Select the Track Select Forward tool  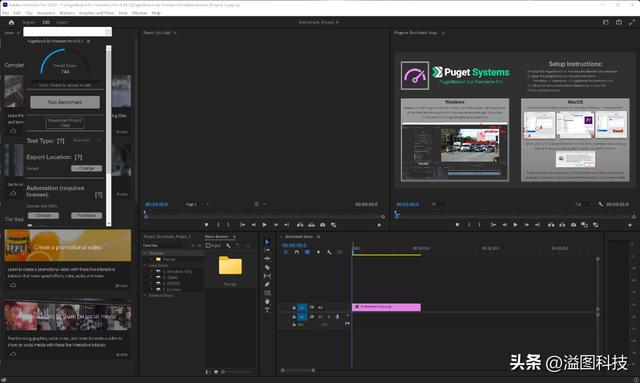coord(267,250)
